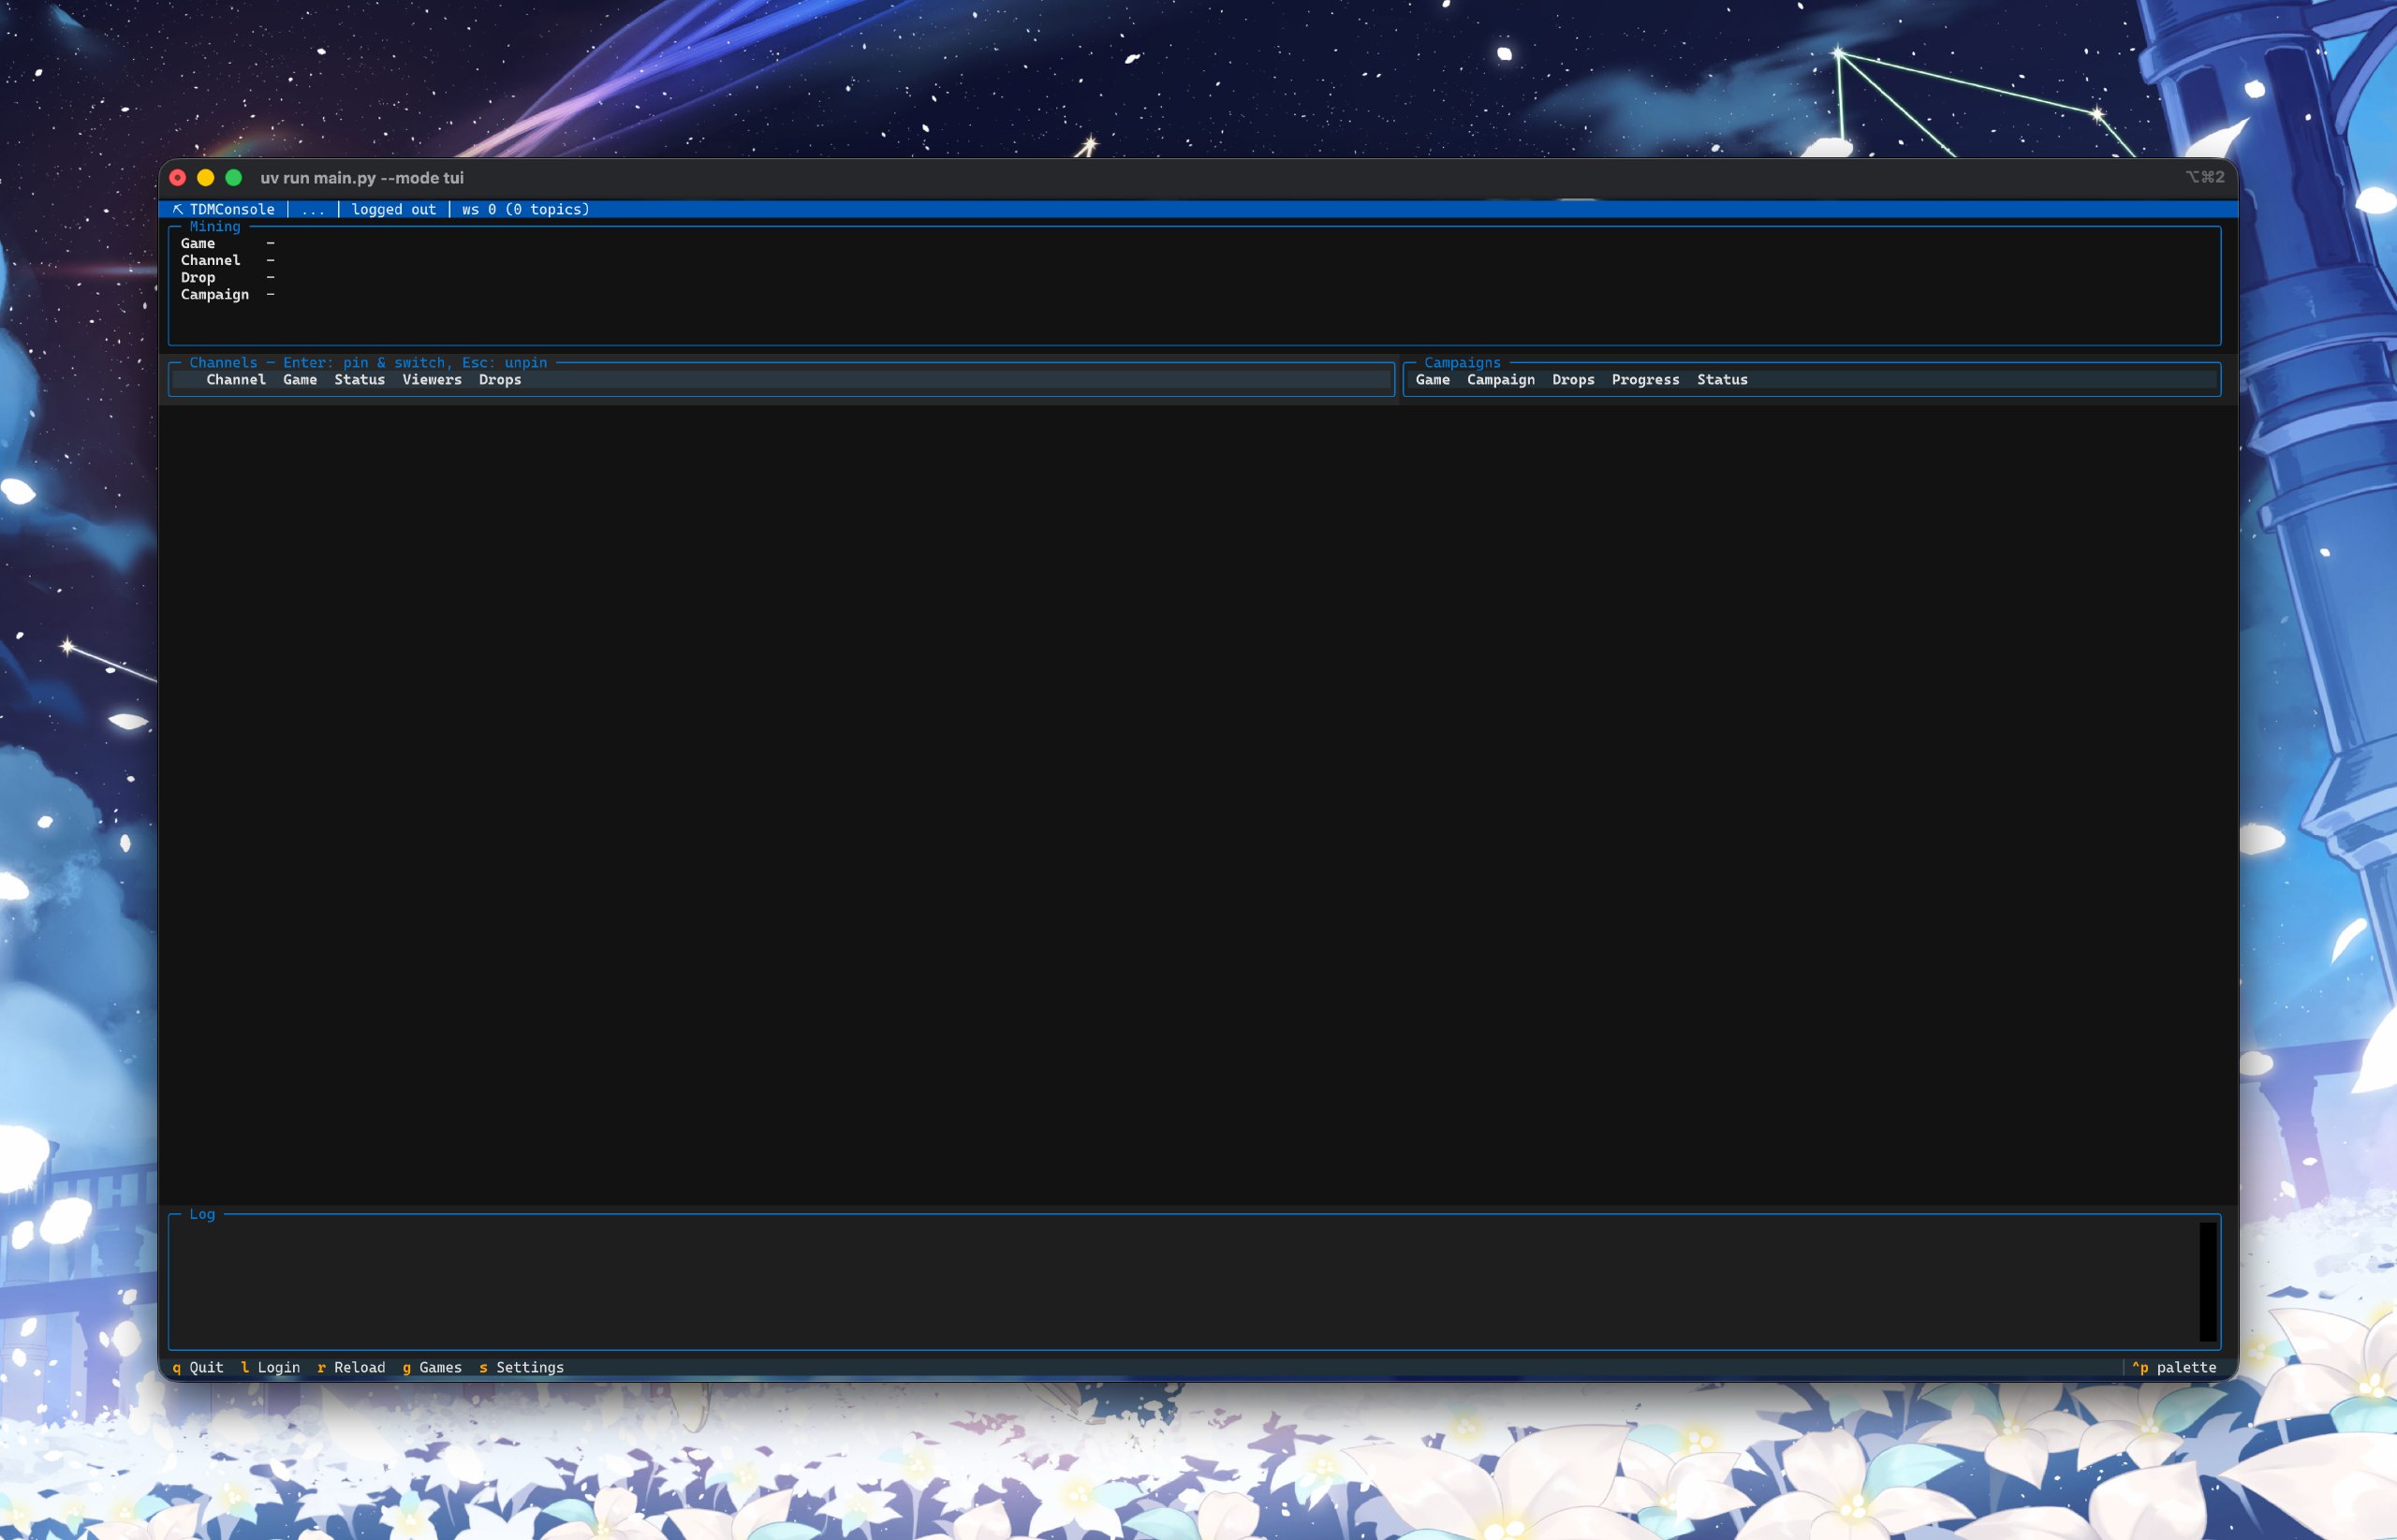Close the terminal window with red button
This screenshot has width=2397, height=1540.
(178, 178)
